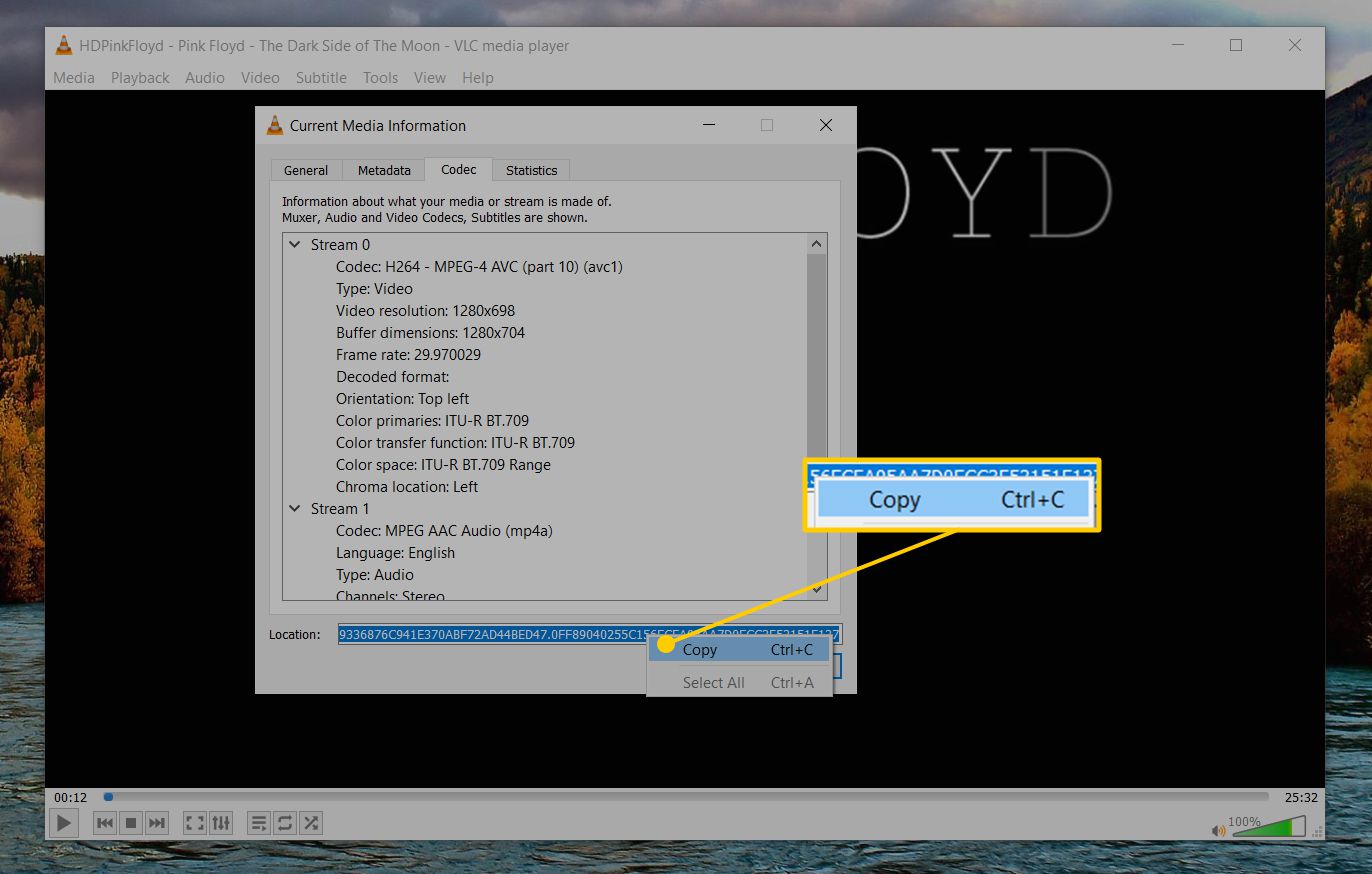Open the Playback menu

[x=140, y=77]
